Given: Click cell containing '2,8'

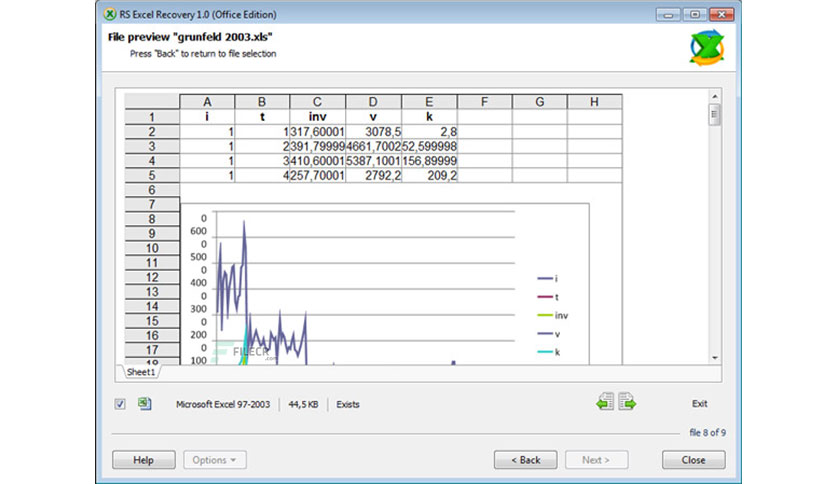Looking at the screenshot, I should (x=429, y=132).
